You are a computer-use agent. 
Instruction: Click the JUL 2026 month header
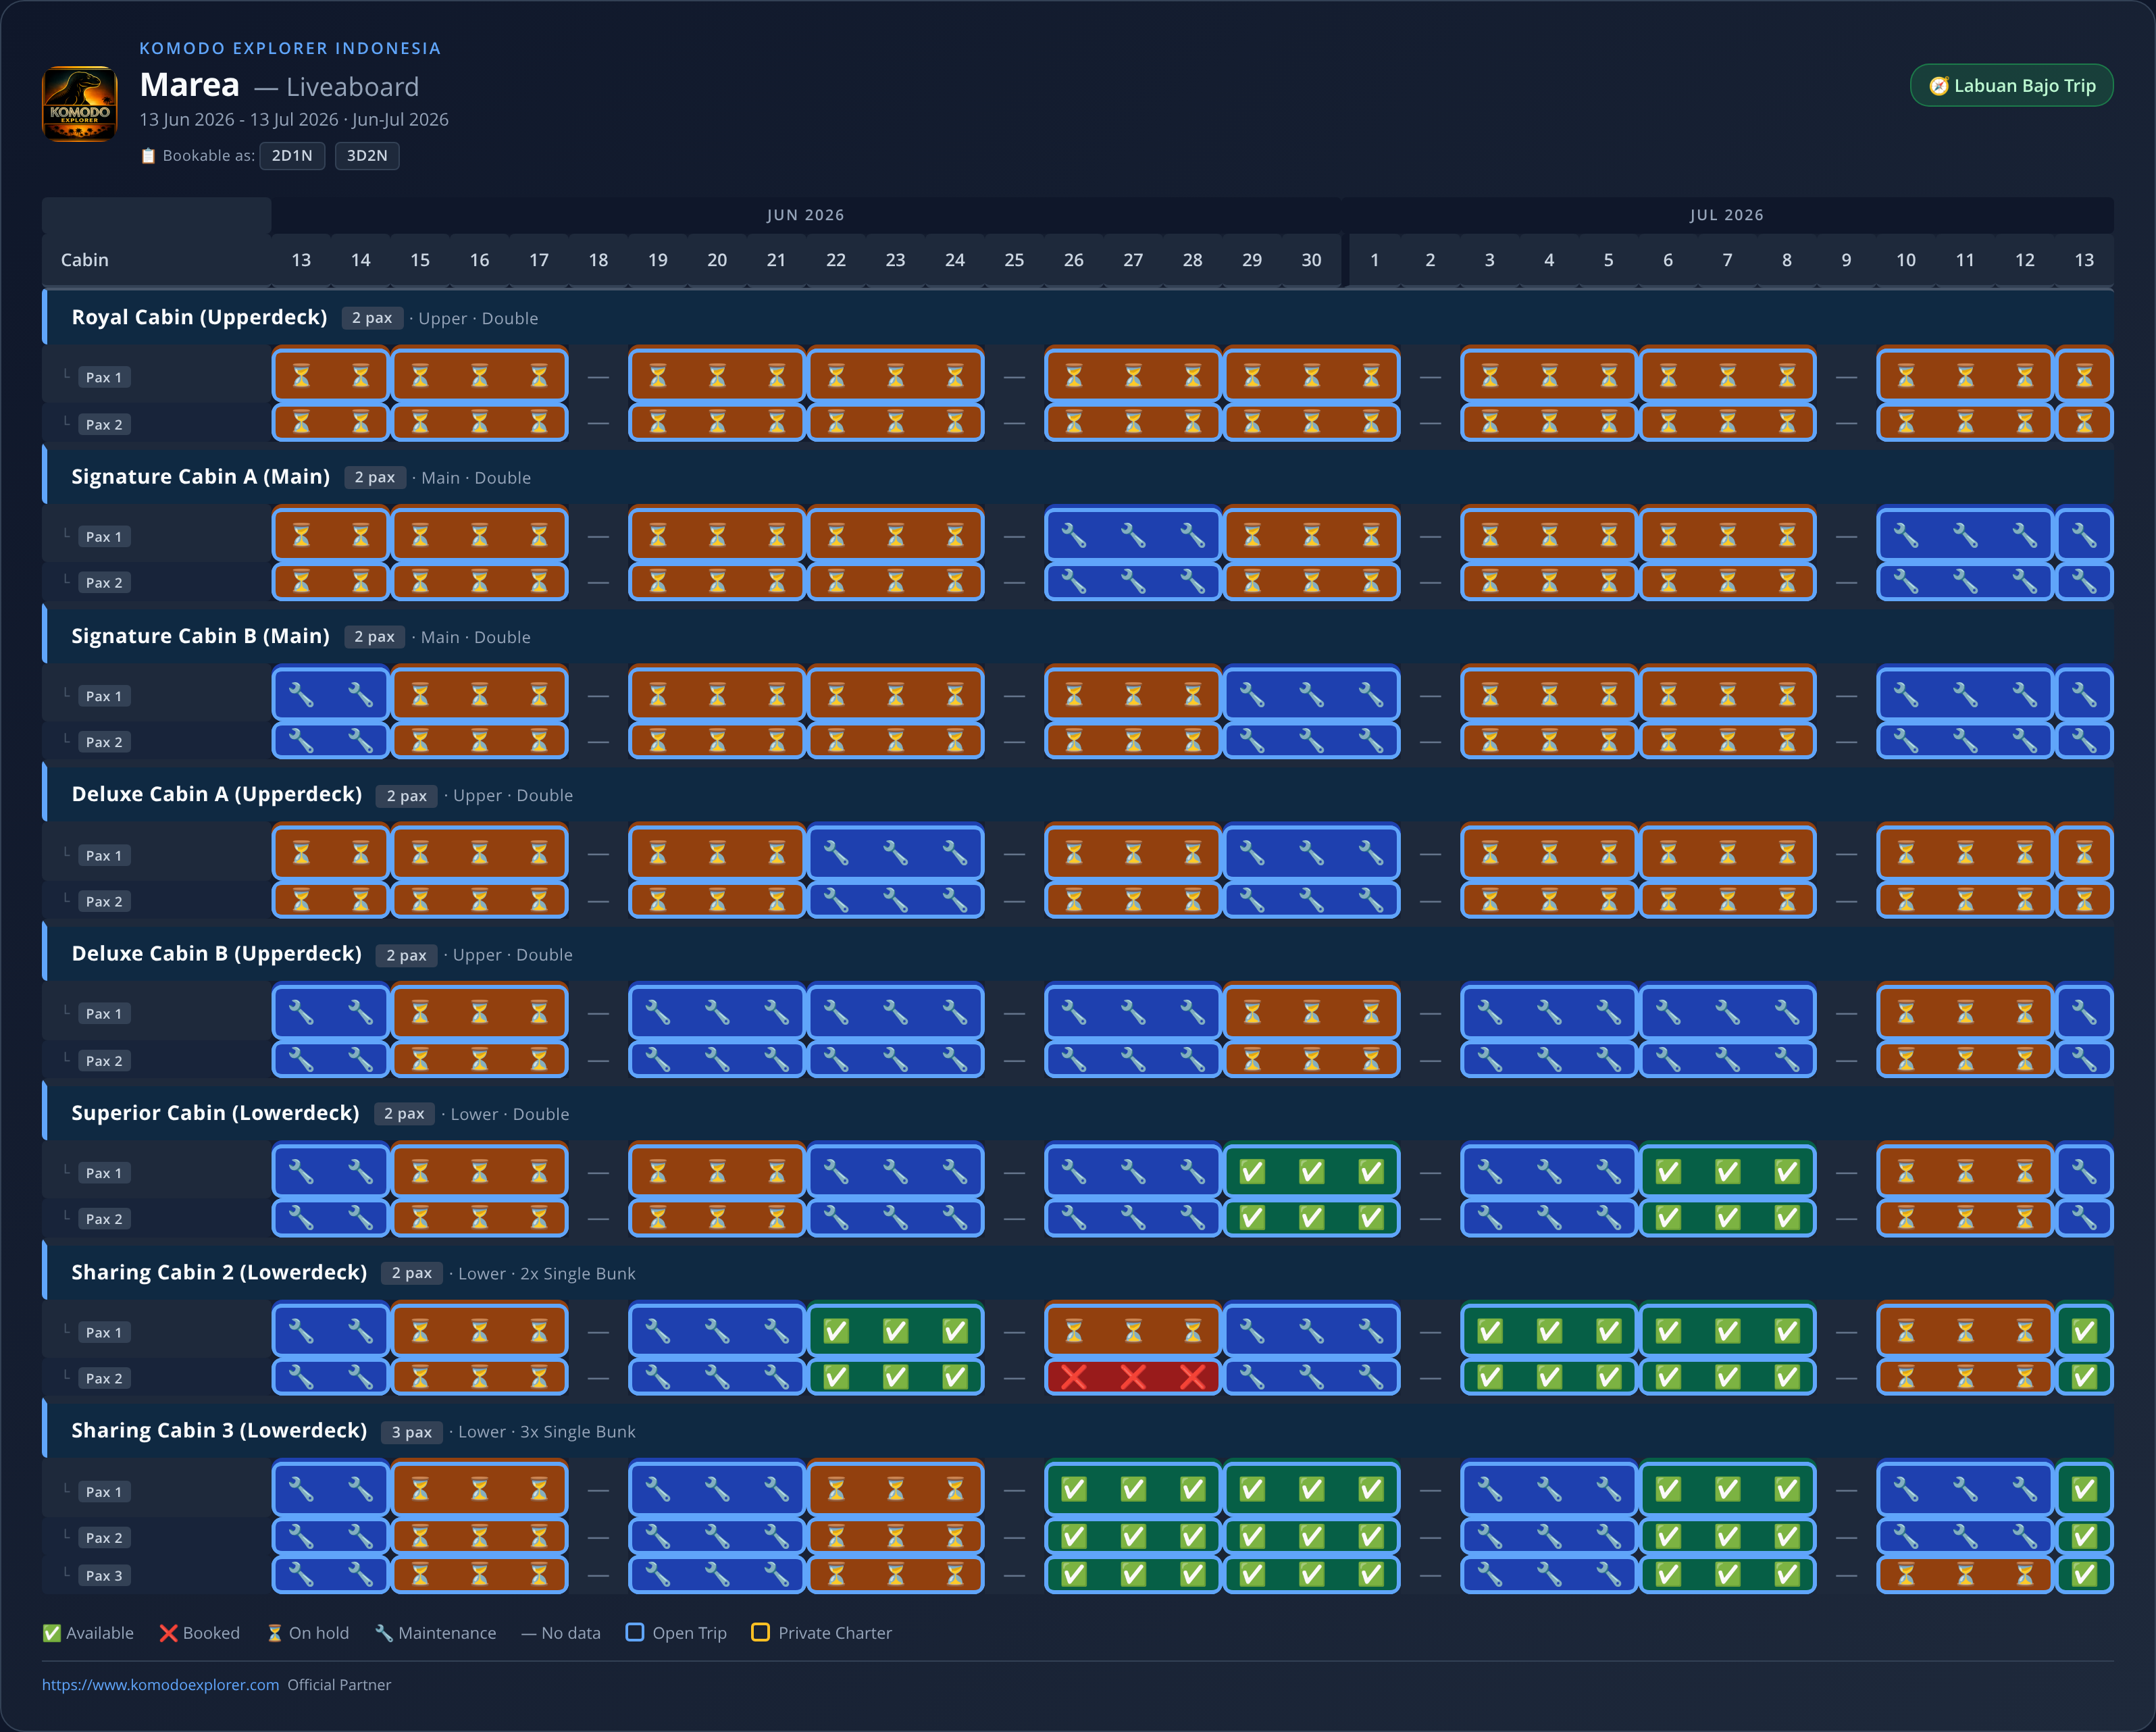pos(1727,215)
